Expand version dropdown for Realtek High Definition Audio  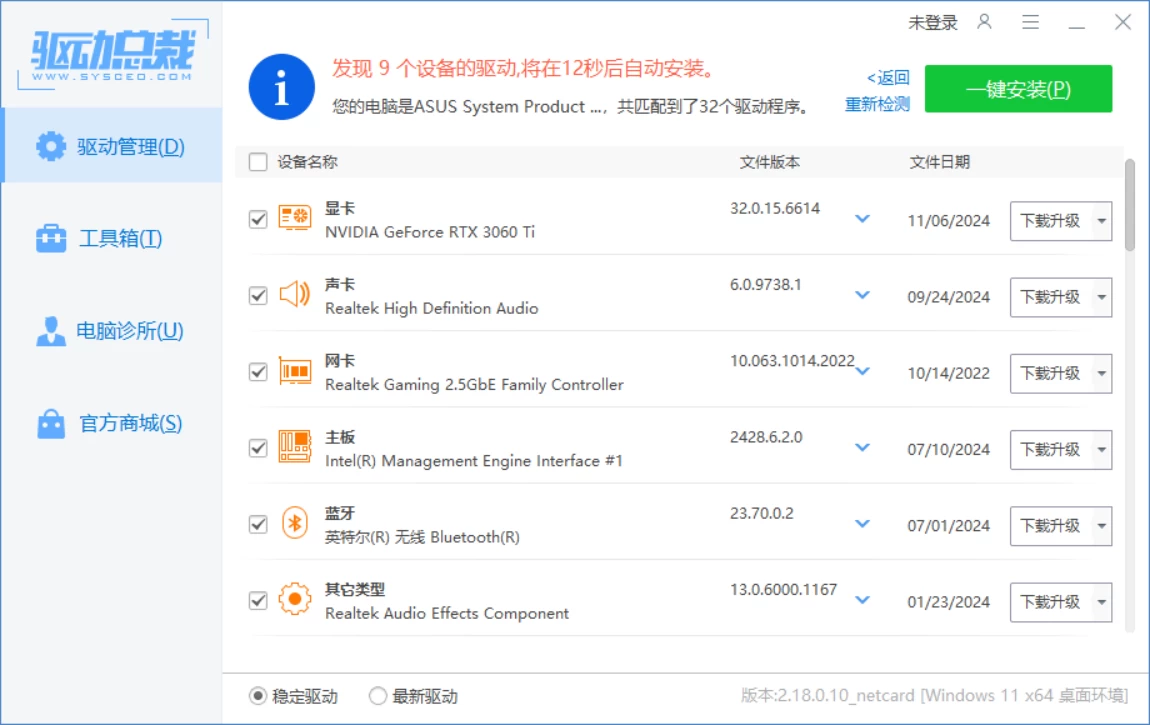862,296
